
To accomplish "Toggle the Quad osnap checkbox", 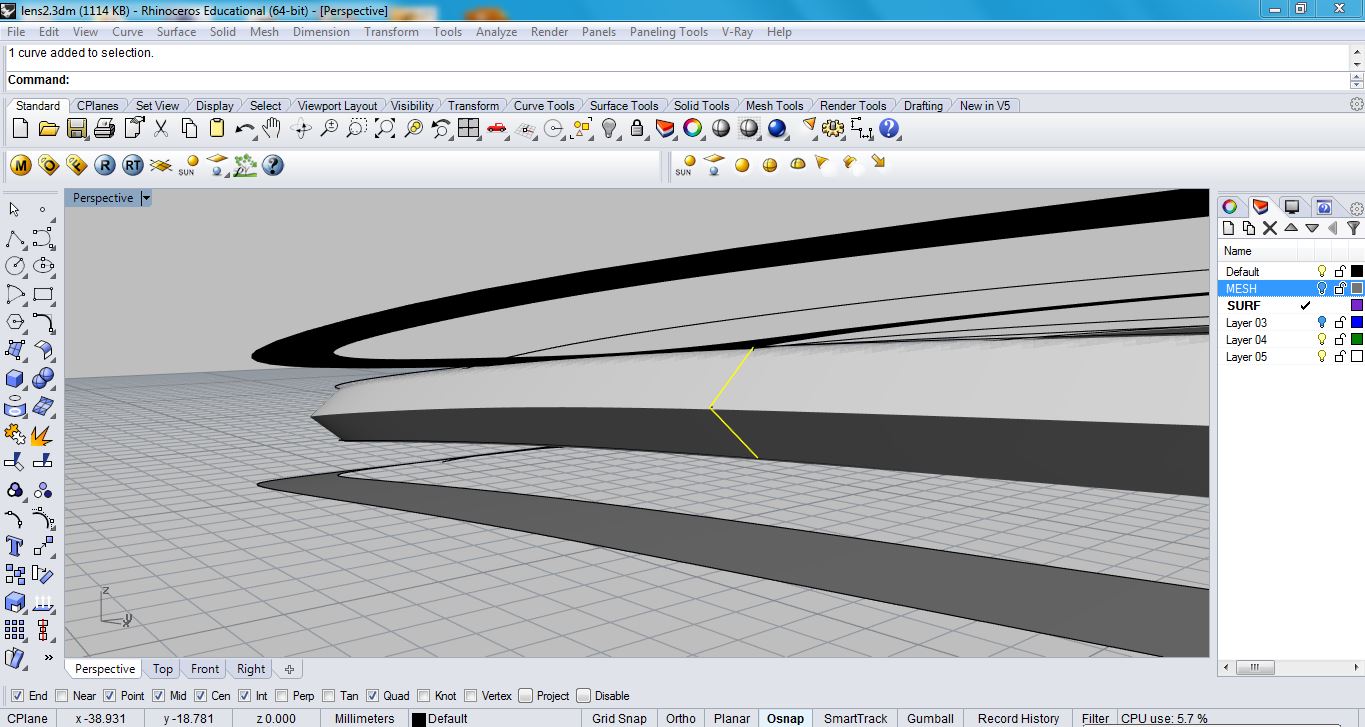I will pyautogui.click(x=372, y=696).
